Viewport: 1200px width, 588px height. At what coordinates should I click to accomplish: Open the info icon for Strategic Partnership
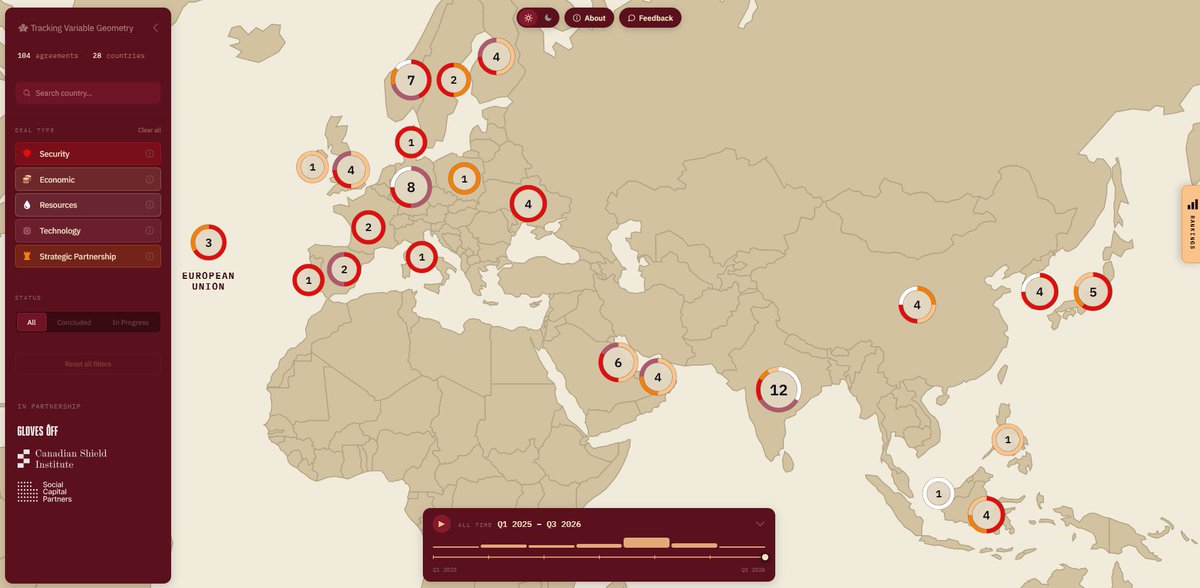coord(149,256)
